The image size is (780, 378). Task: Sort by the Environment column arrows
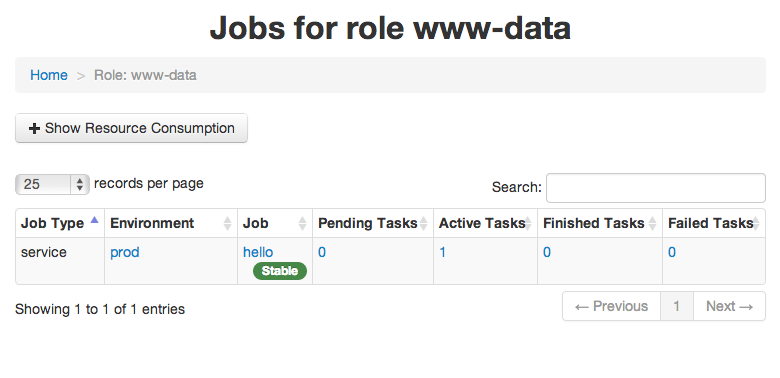[227, 223]
